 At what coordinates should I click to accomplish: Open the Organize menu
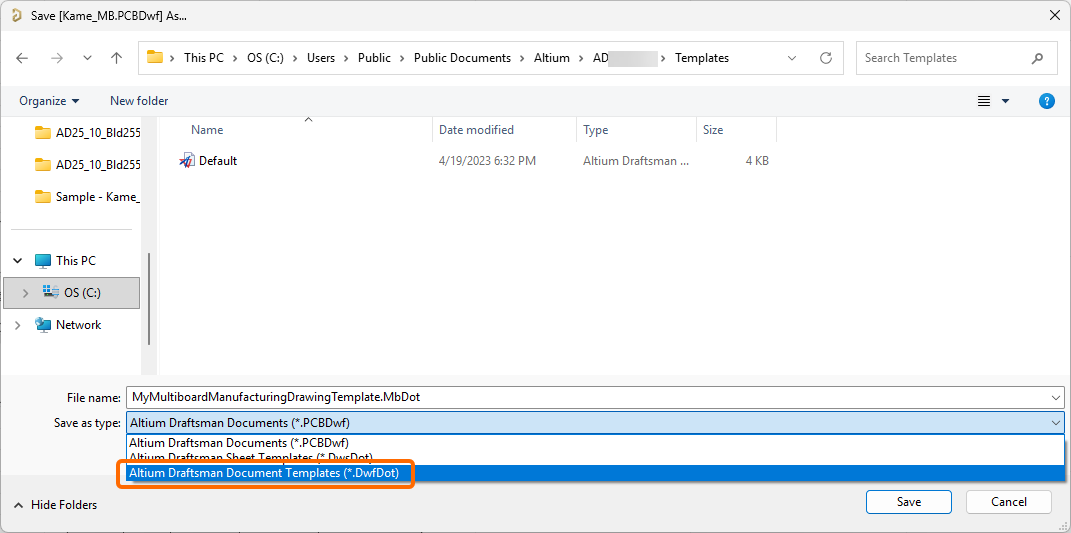click(49, 101)
